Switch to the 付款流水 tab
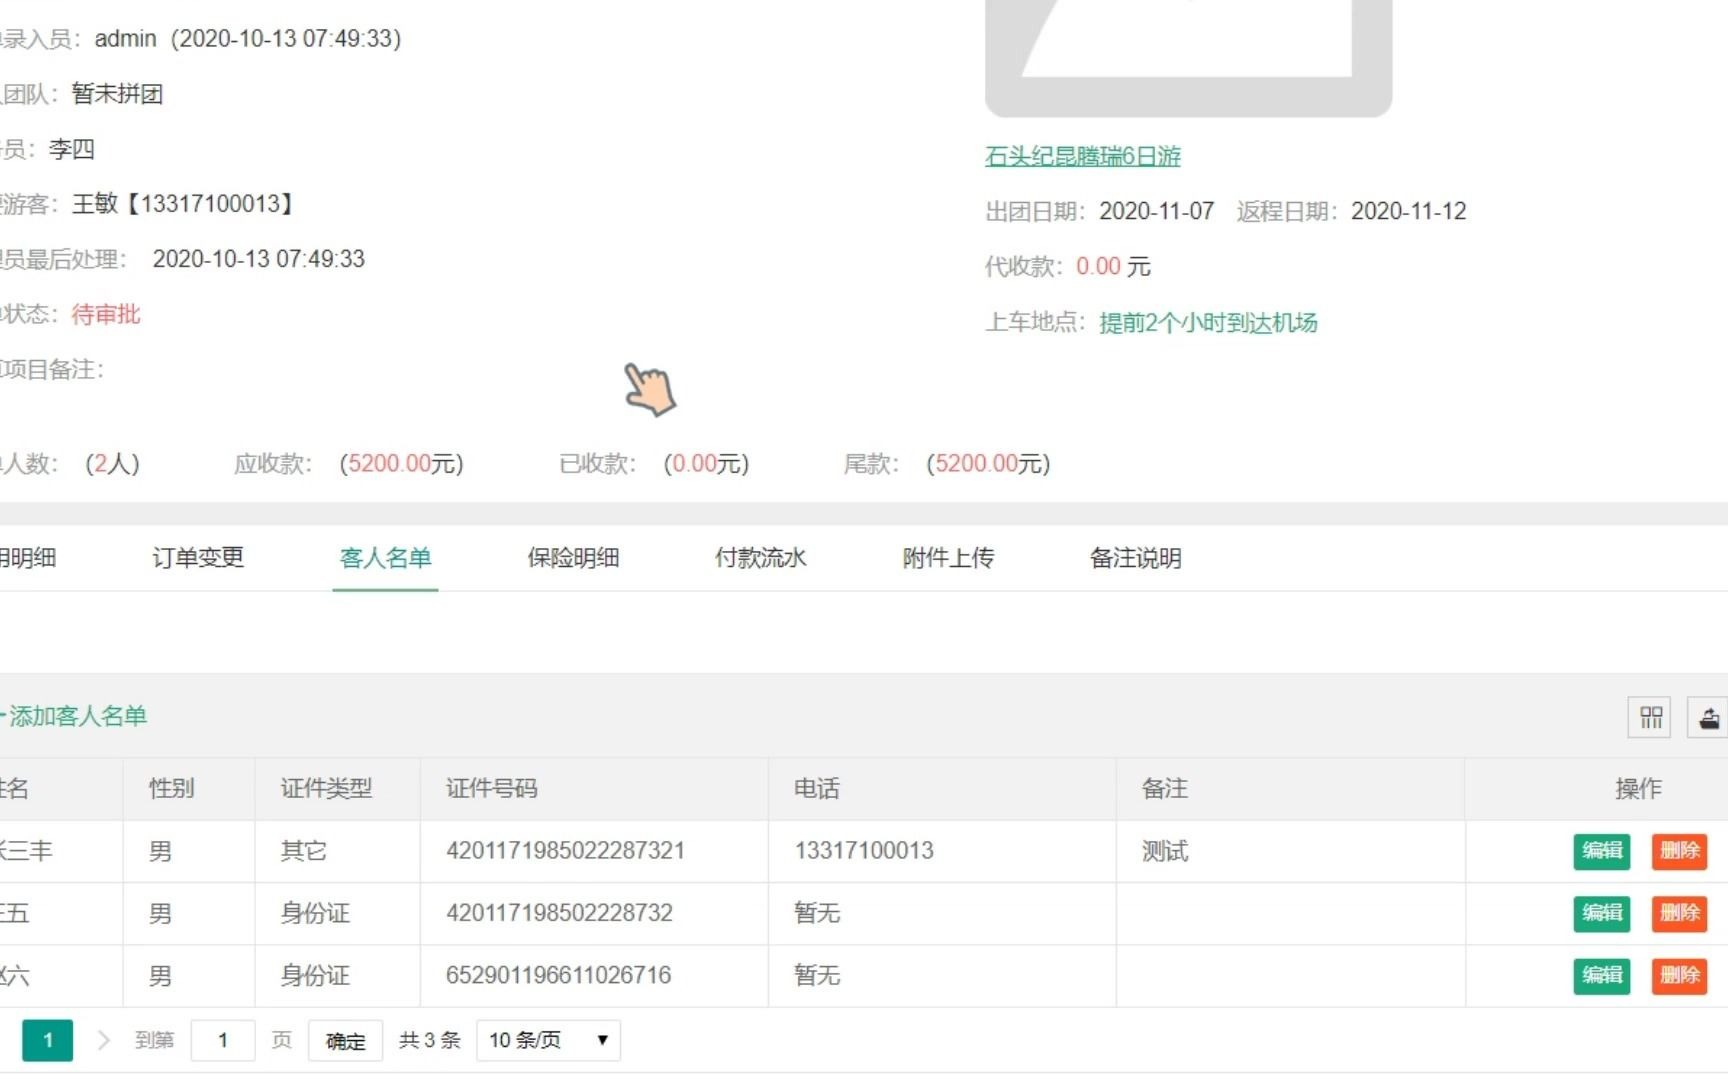Viewport: 1728px width, 1080px height. (x=760, y=558)
